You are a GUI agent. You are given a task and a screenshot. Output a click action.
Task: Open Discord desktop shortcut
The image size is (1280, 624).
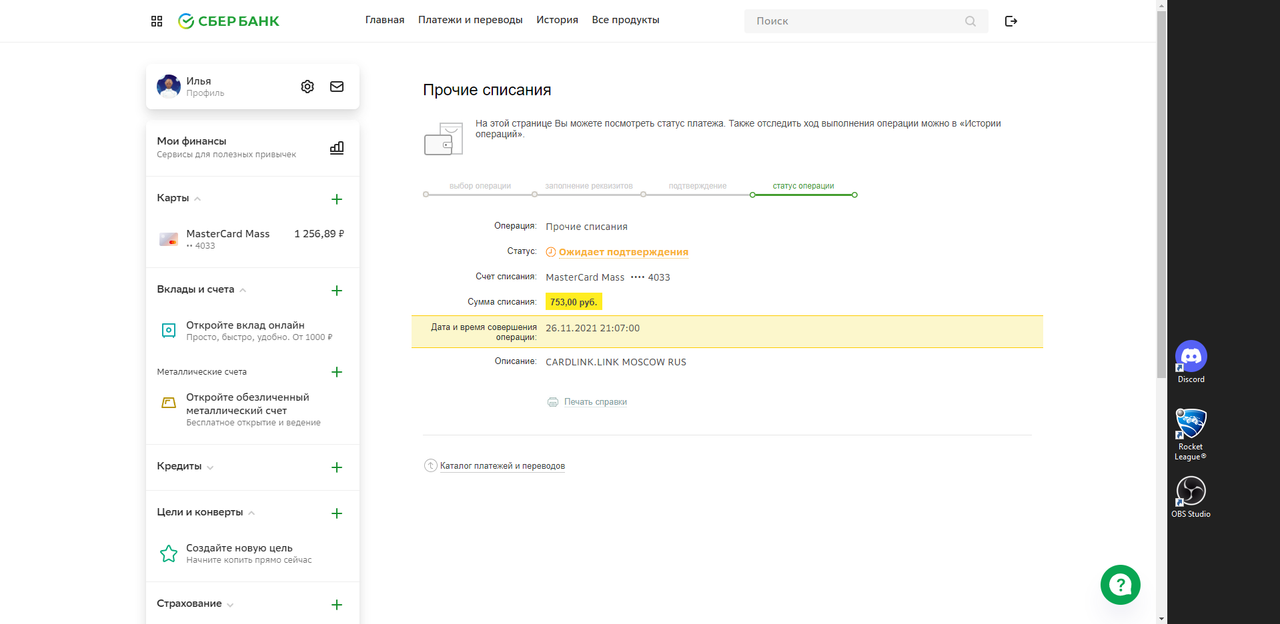1191,362
